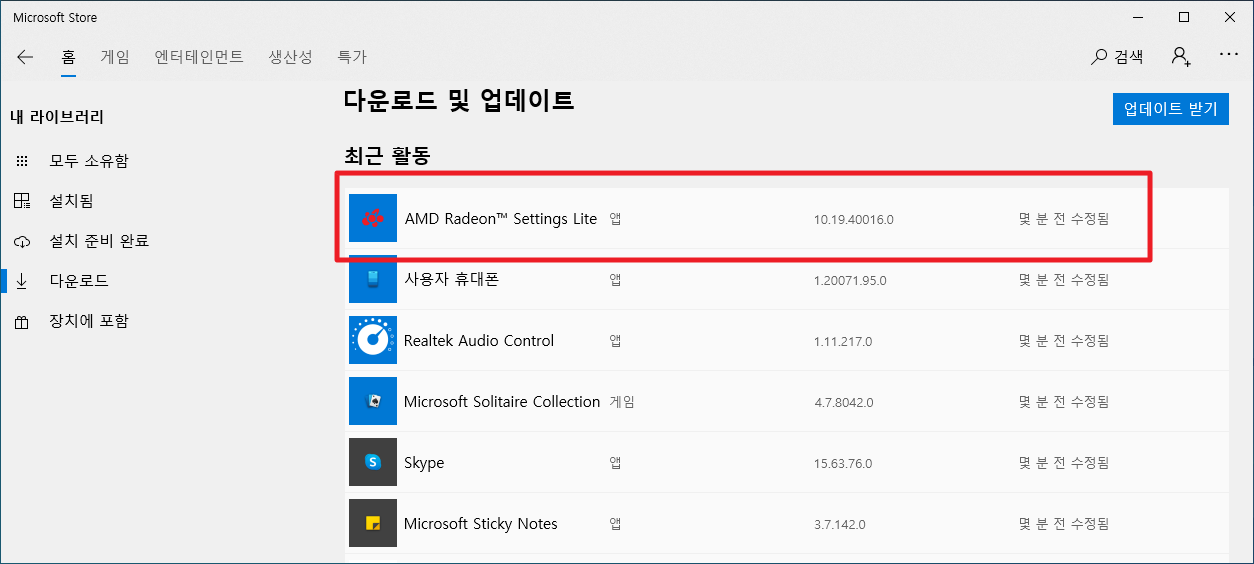Open 사용자 휴대폰 app name
1254x564 pixels.
[451, 280]
